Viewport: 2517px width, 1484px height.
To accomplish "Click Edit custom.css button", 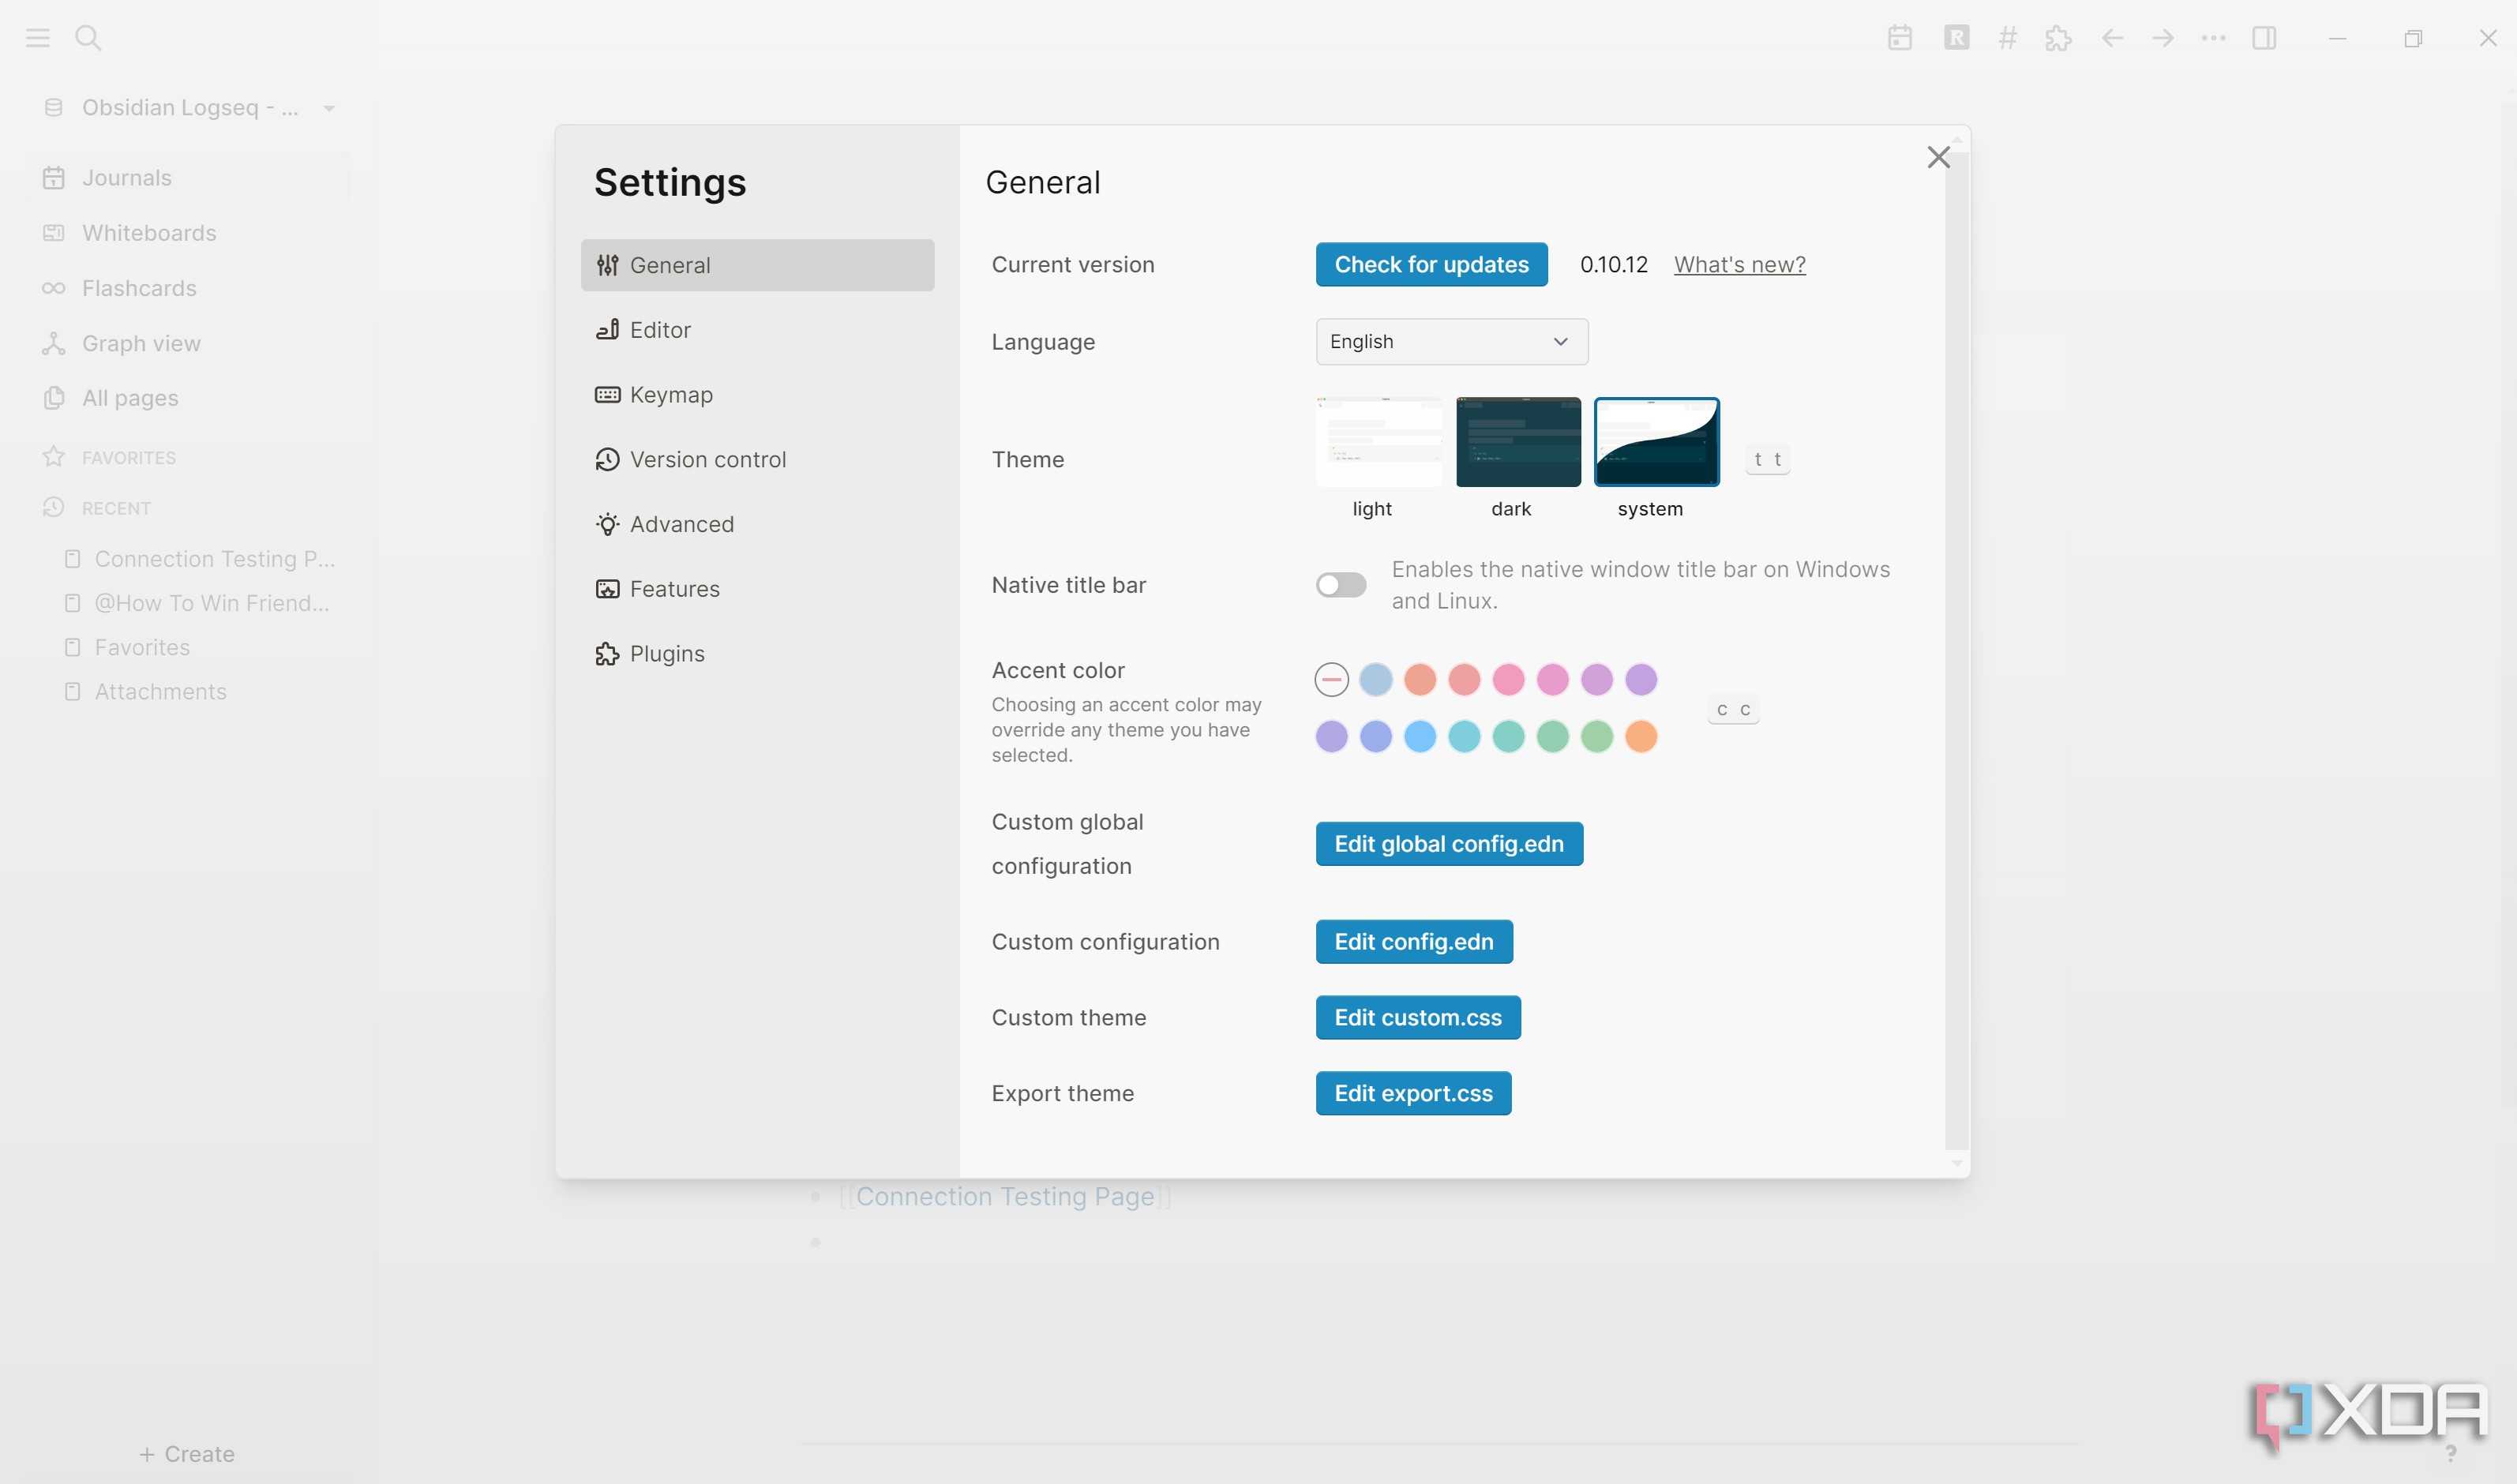I will pyautogui.click(x=1418, y=1017).
